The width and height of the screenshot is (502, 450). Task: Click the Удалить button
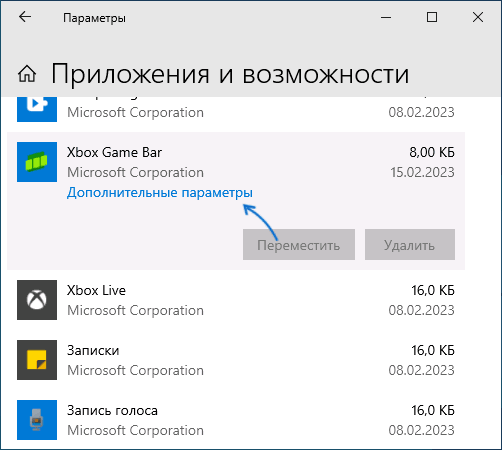click(x=410, y=244)
